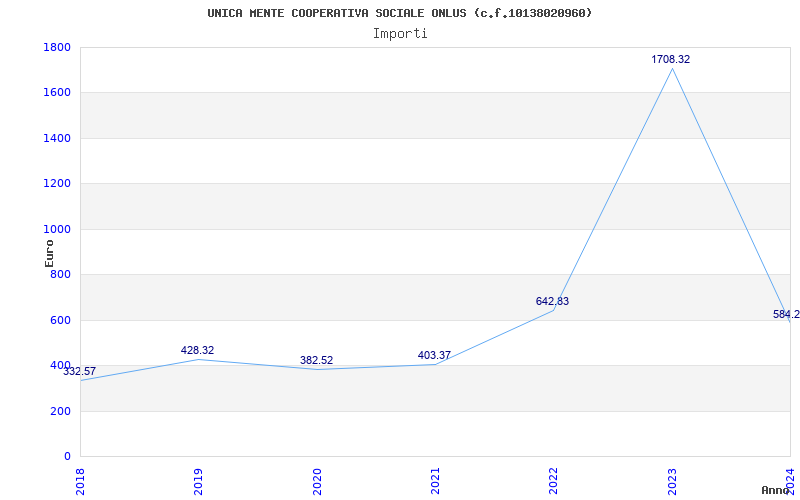This screenshot has width=800, height=500.
Task: Click the Importi subtitle
Action: coord(400,34)
